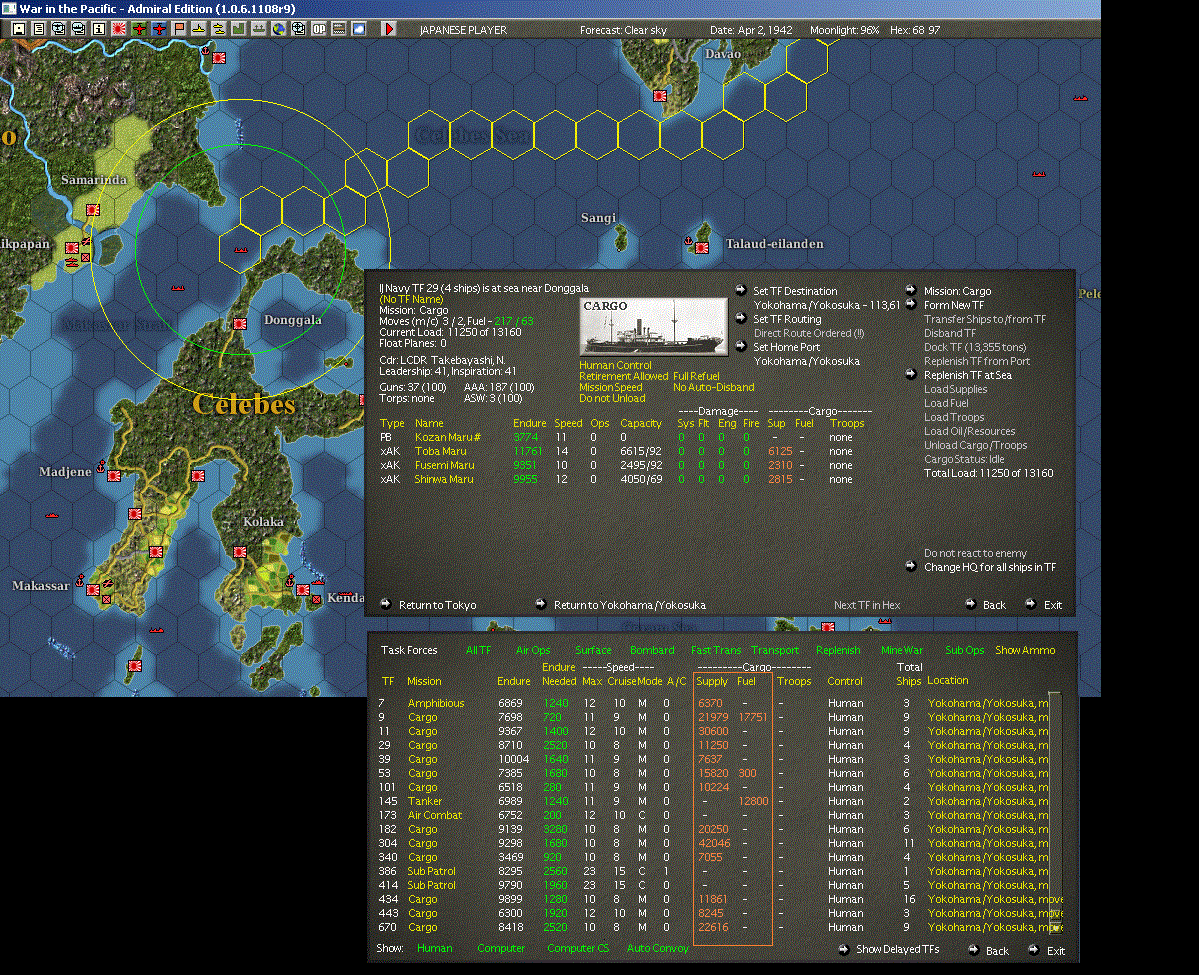Click arrow beside Set TF Destination
1199x975 pixels.
point(740,290)
